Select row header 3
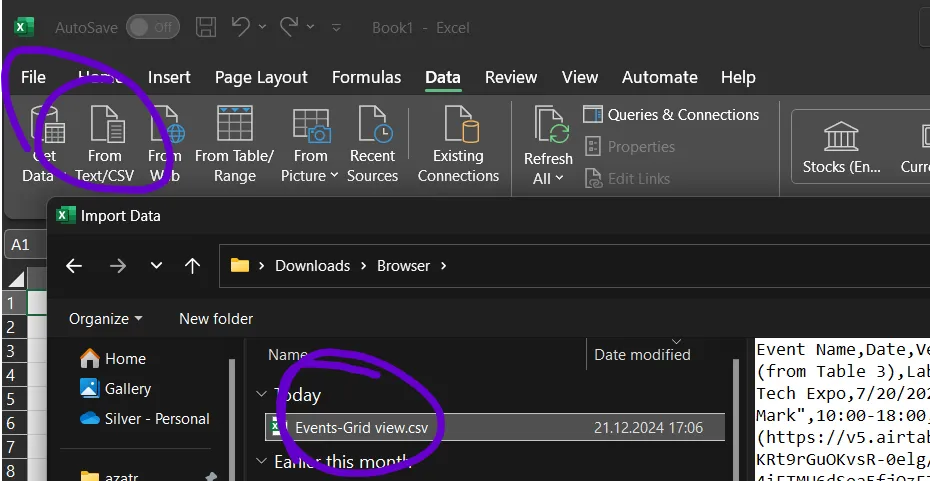930x481 pixels. point(13,351)
